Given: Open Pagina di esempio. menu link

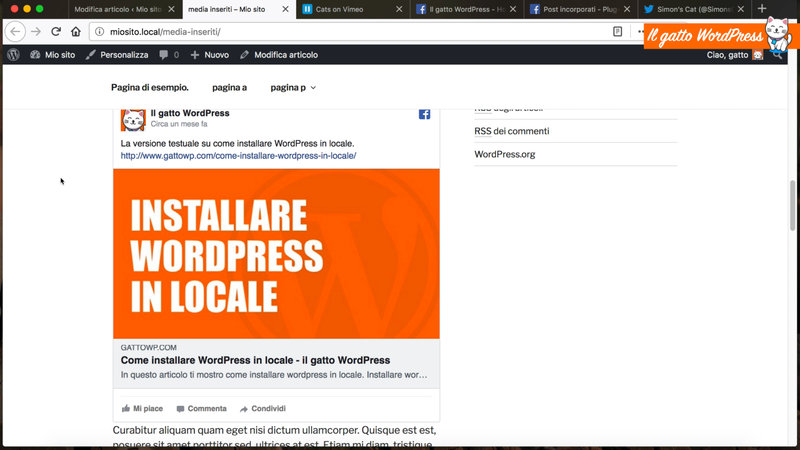Looking at the screenshot, I should 150,87.
